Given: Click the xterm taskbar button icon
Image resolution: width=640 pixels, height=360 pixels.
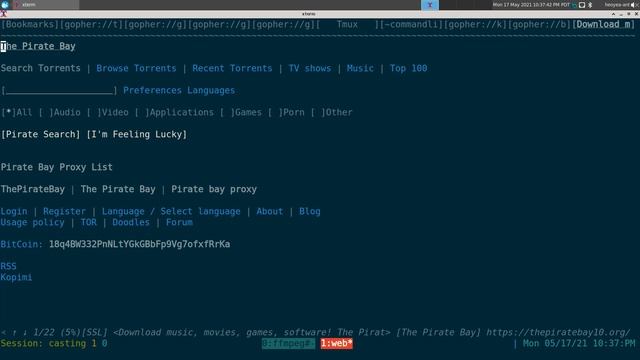Looking at the screenshot, I should click(x=18, y=4).
